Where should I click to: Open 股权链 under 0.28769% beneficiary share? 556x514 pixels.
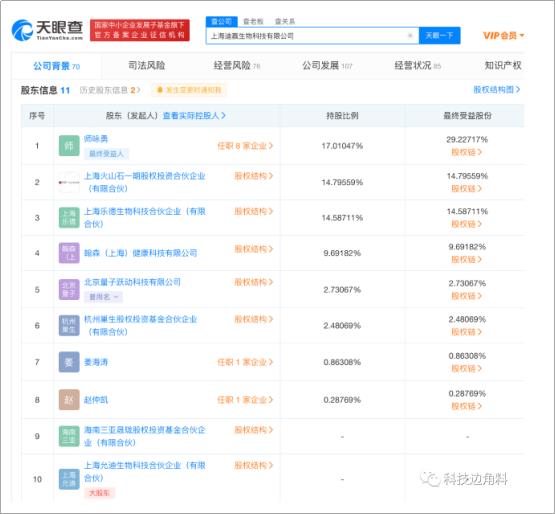[467, 406]
